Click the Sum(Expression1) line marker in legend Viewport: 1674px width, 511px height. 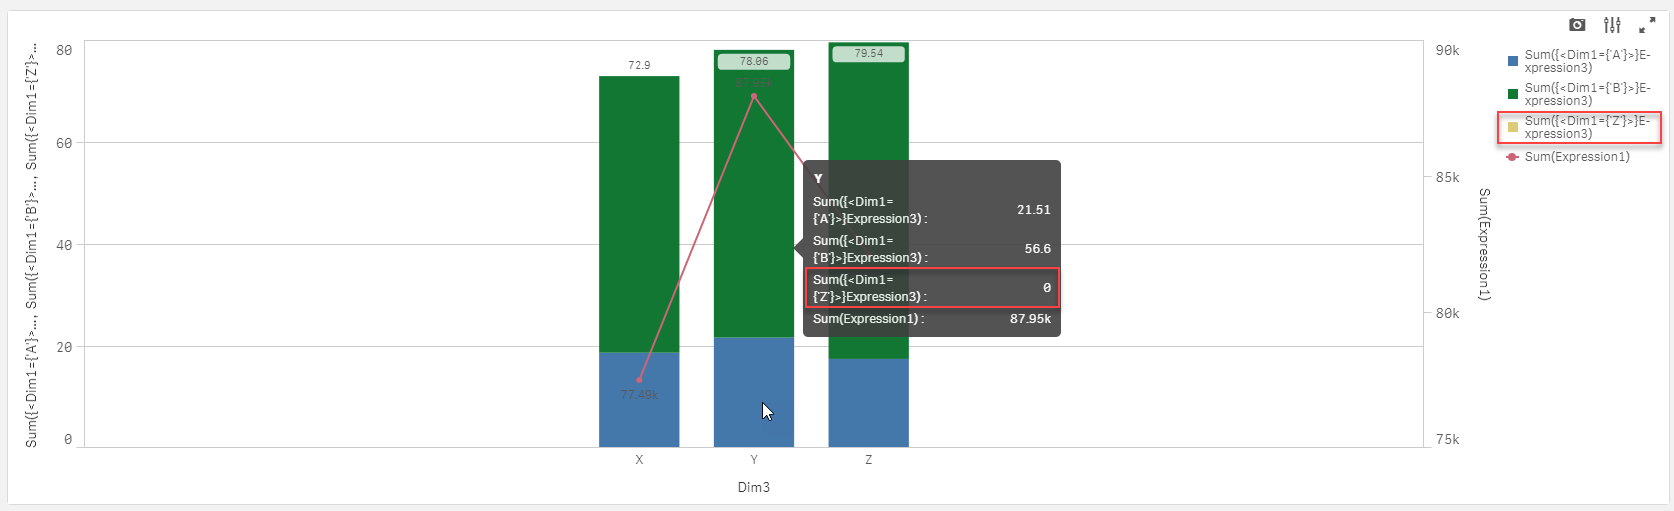[x=1512, y=157]
